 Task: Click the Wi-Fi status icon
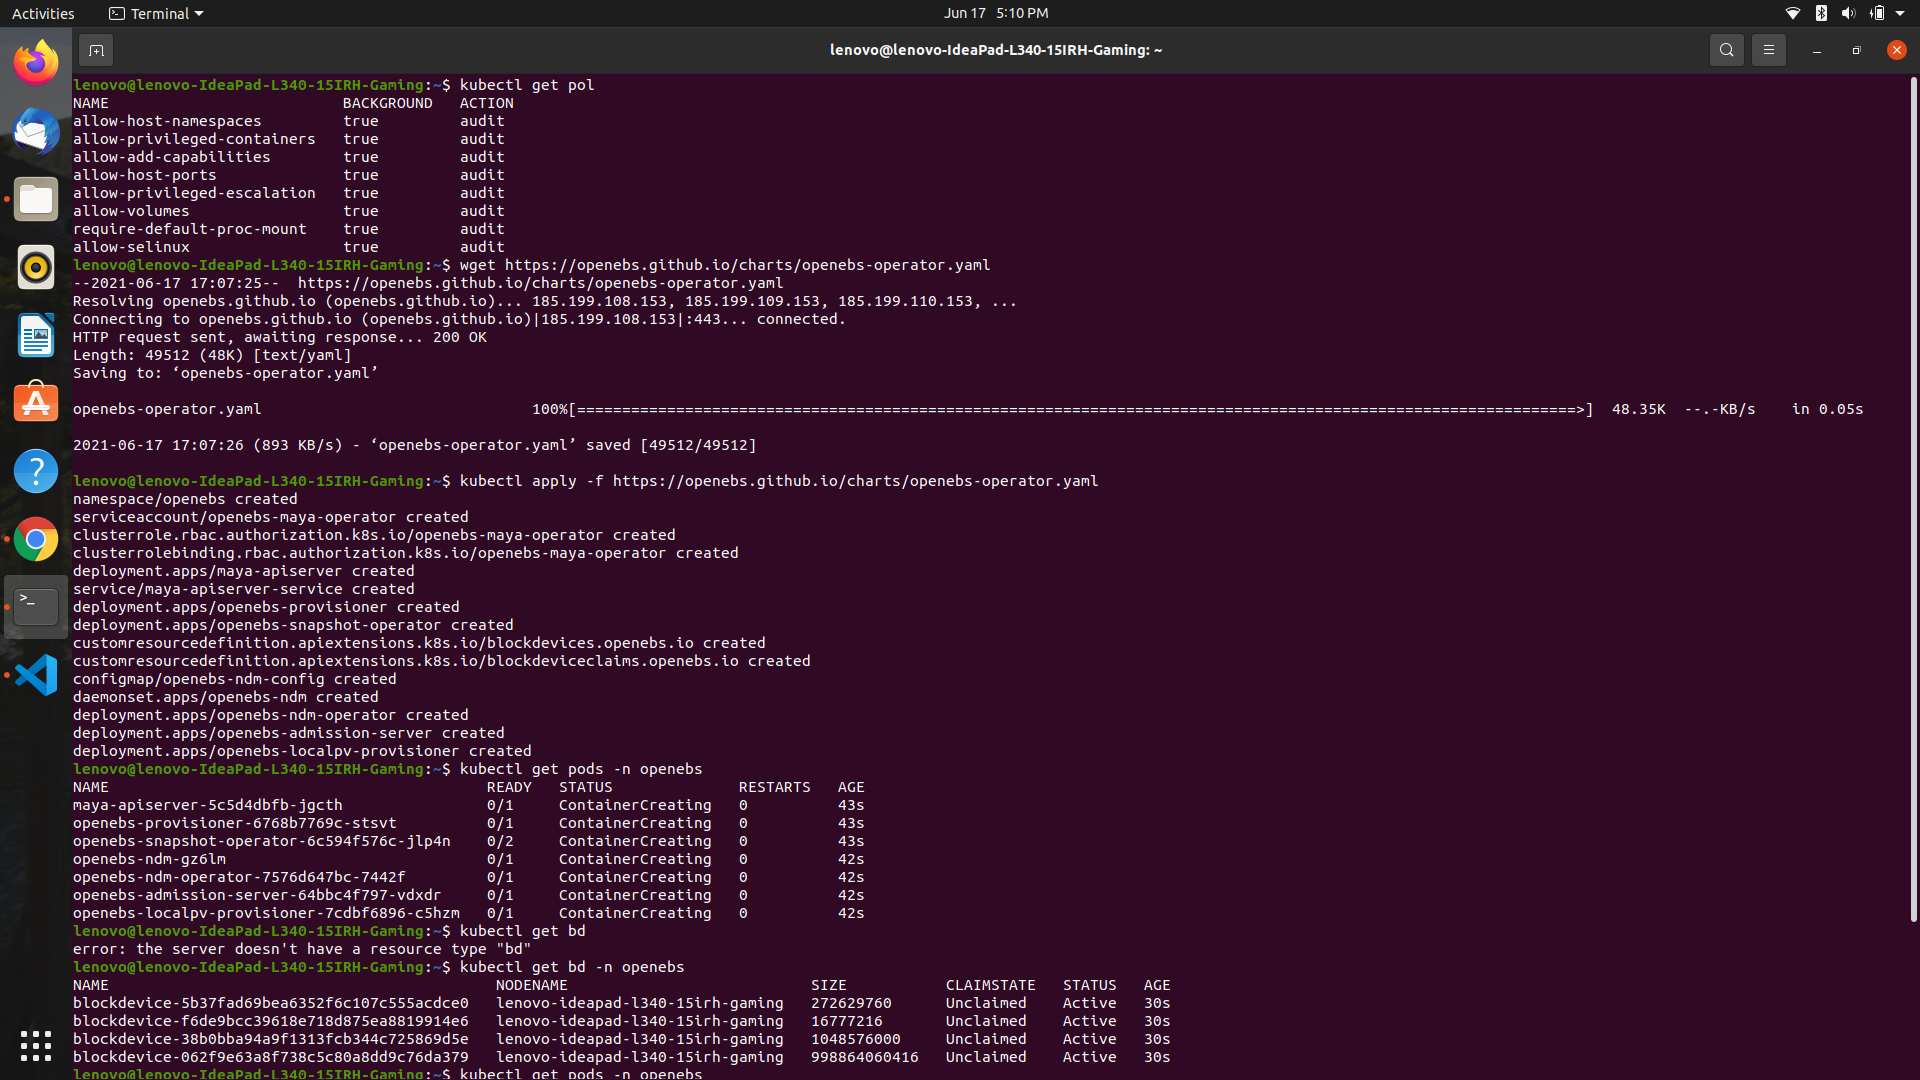point(1792,13)
